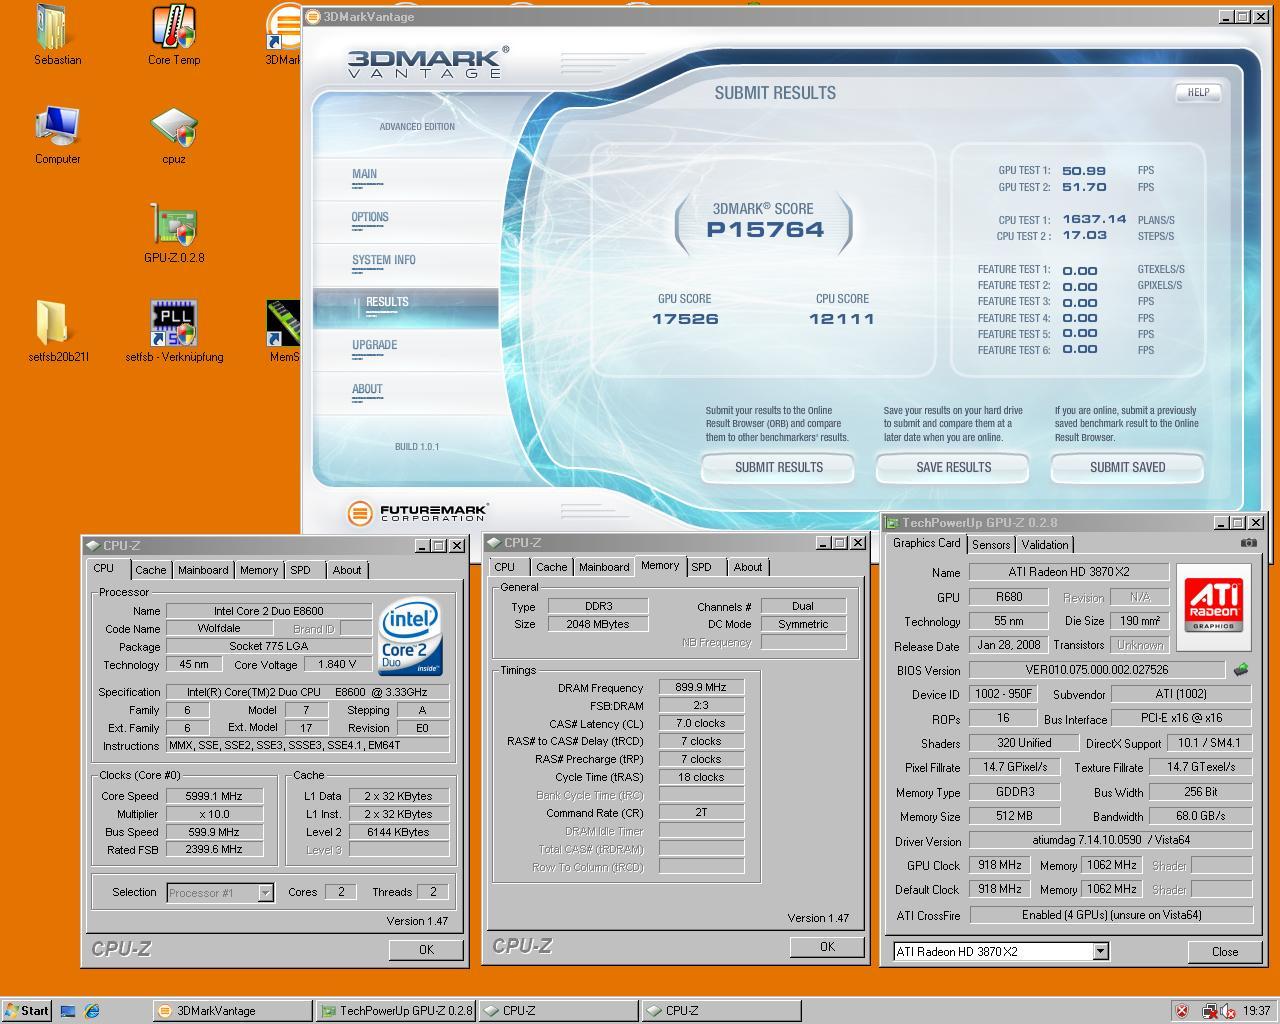The image size is (1280, 1024).
Task: Click Show Desktop quick launch icon
Action: [68, 1011]
